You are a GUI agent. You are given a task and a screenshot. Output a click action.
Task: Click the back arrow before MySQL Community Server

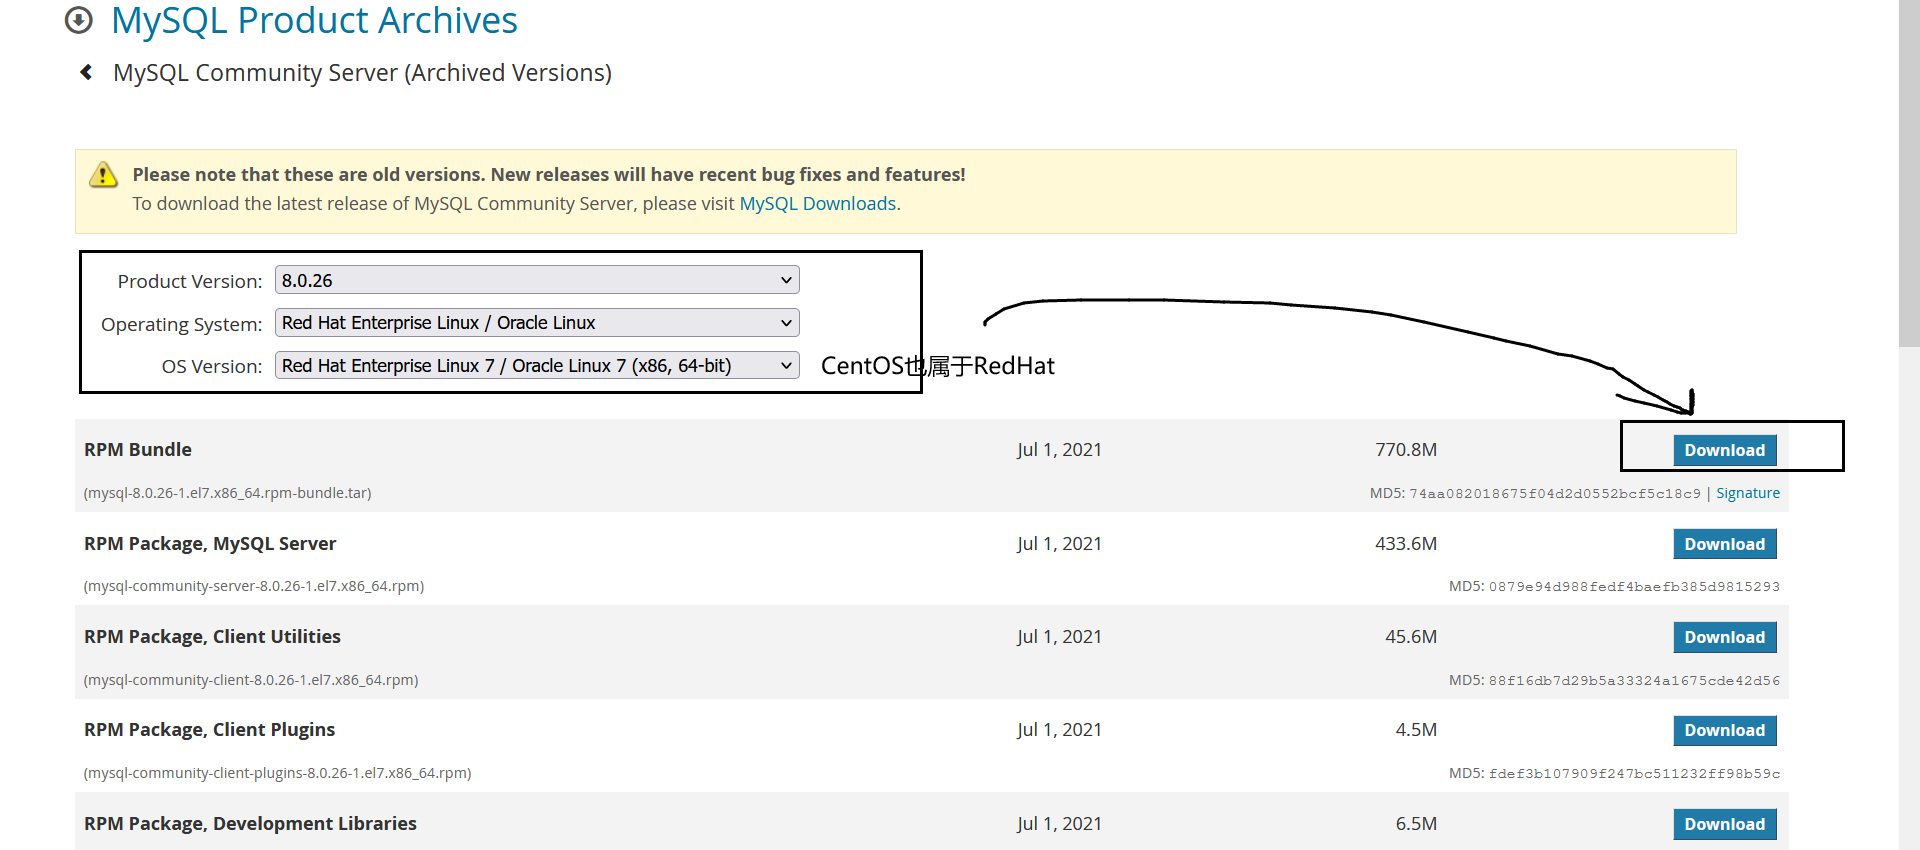coord(87,72)
